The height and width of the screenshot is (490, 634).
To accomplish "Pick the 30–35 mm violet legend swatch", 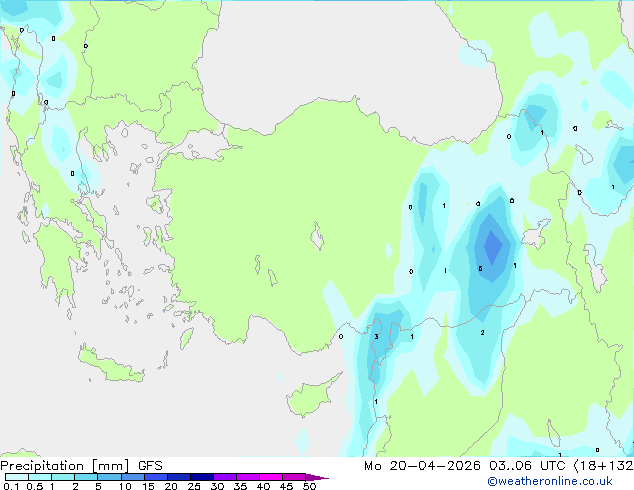I will point(225,477).
